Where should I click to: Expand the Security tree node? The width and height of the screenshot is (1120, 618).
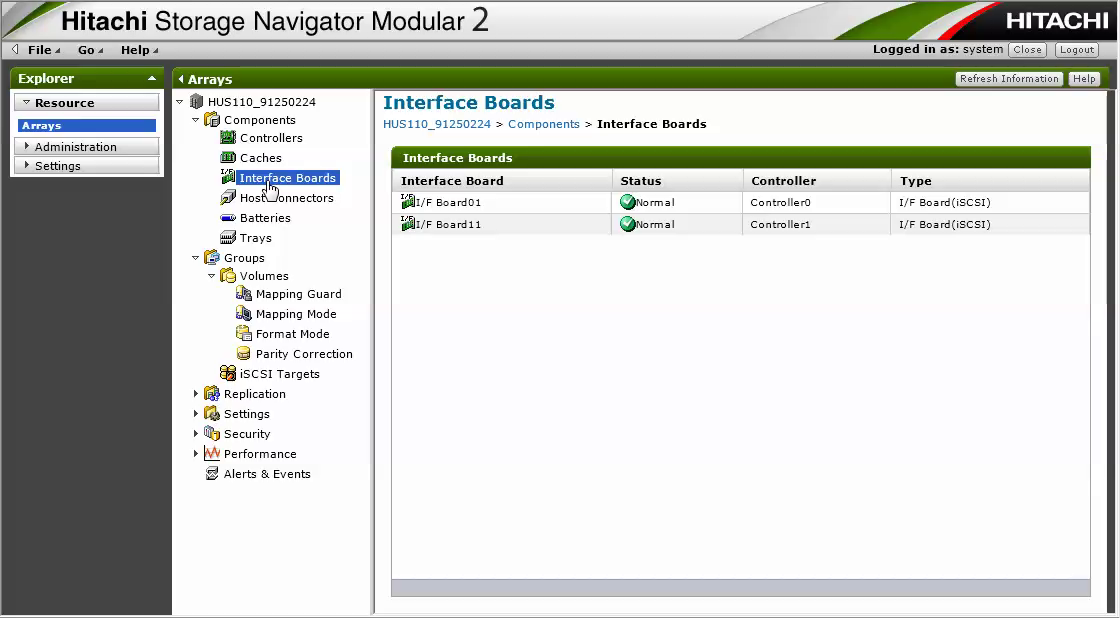tap(196, 434)
